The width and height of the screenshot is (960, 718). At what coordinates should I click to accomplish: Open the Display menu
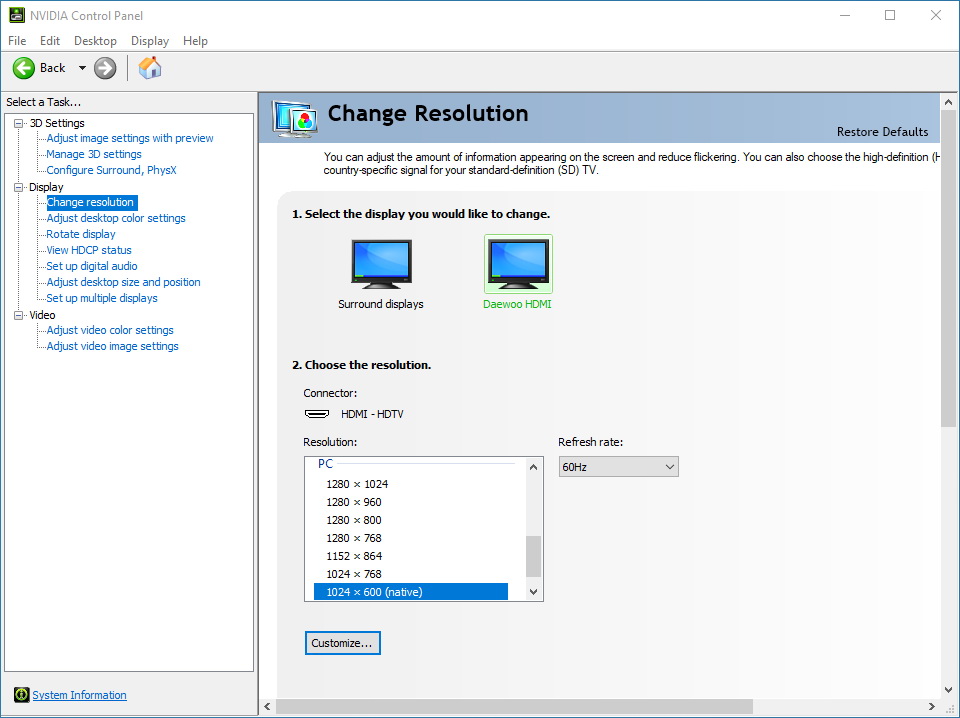(149, 40)
